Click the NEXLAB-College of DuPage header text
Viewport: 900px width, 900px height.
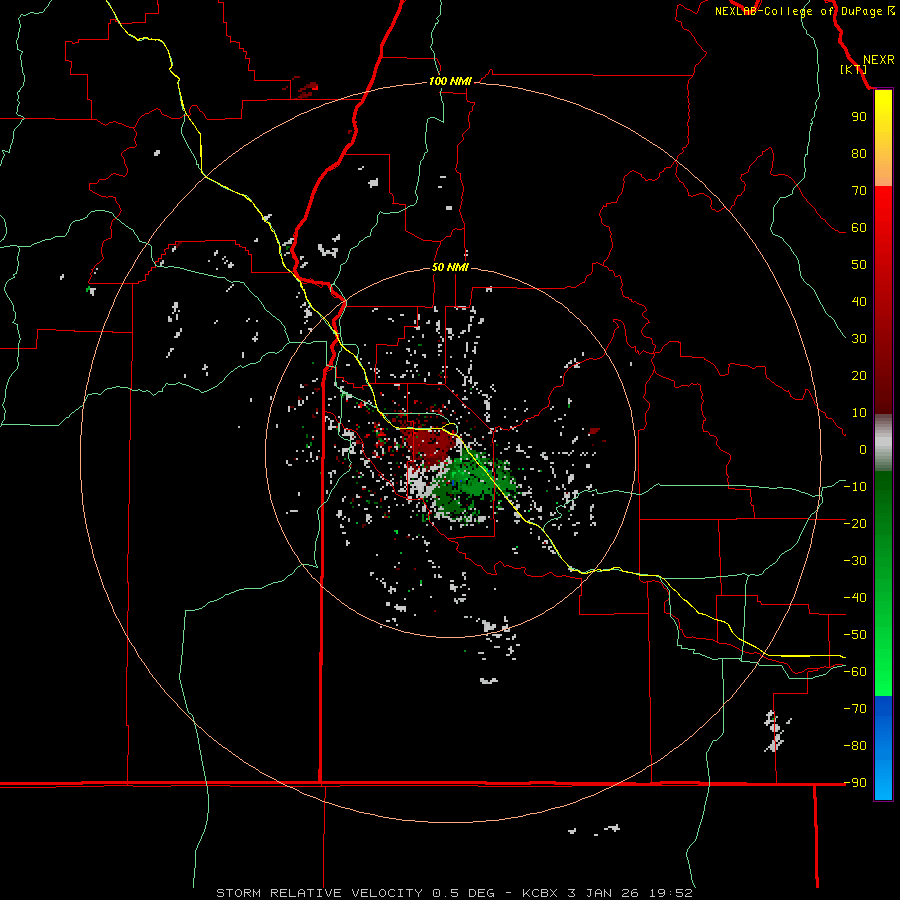pyautogui.click(x=798, y=11)
